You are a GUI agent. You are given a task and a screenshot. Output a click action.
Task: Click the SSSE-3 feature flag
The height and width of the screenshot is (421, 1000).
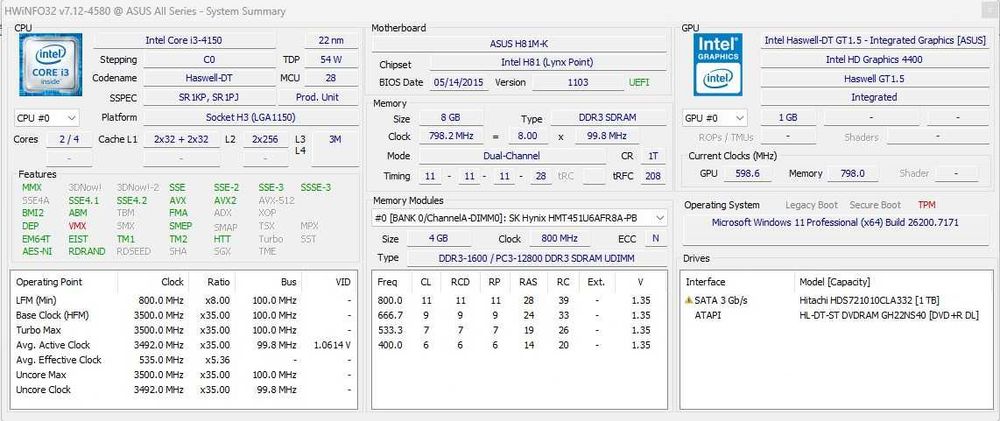316,188
